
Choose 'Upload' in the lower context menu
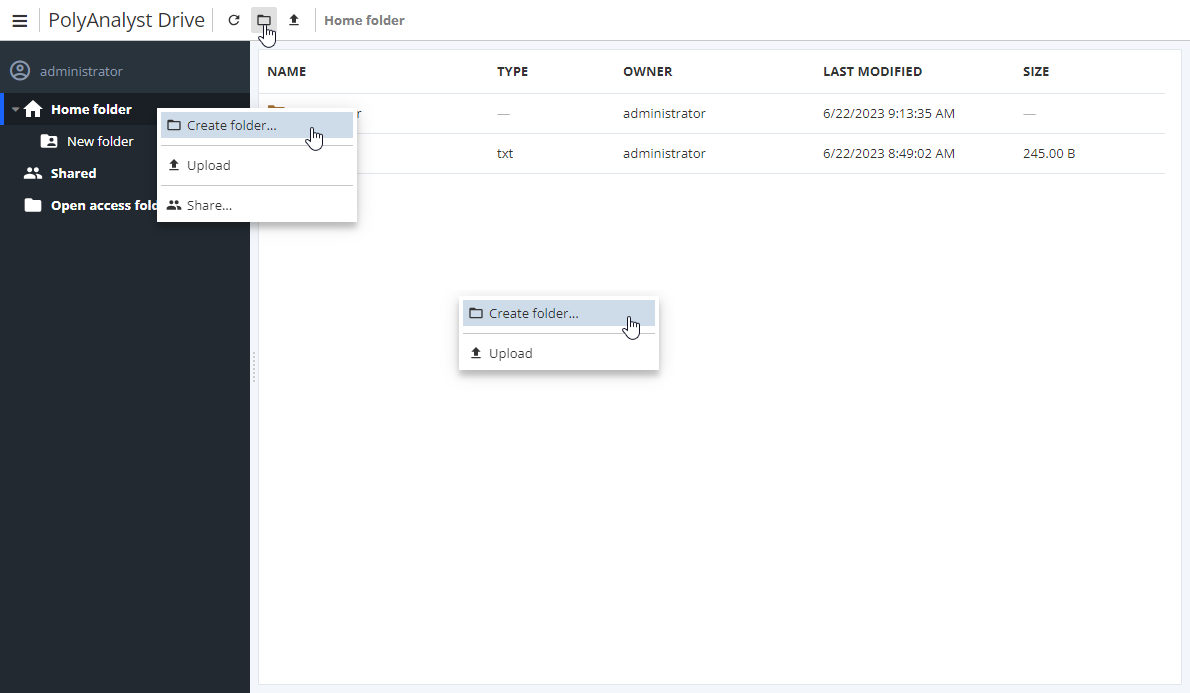510,353
